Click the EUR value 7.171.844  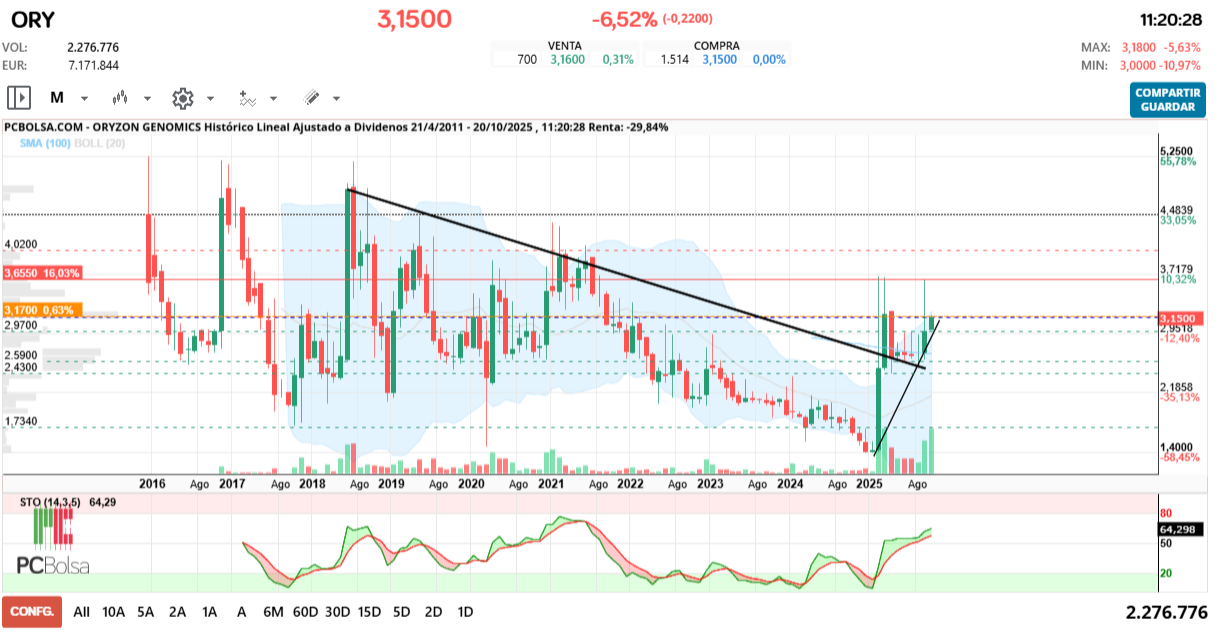pyautogui.click(x=93, y=65)
